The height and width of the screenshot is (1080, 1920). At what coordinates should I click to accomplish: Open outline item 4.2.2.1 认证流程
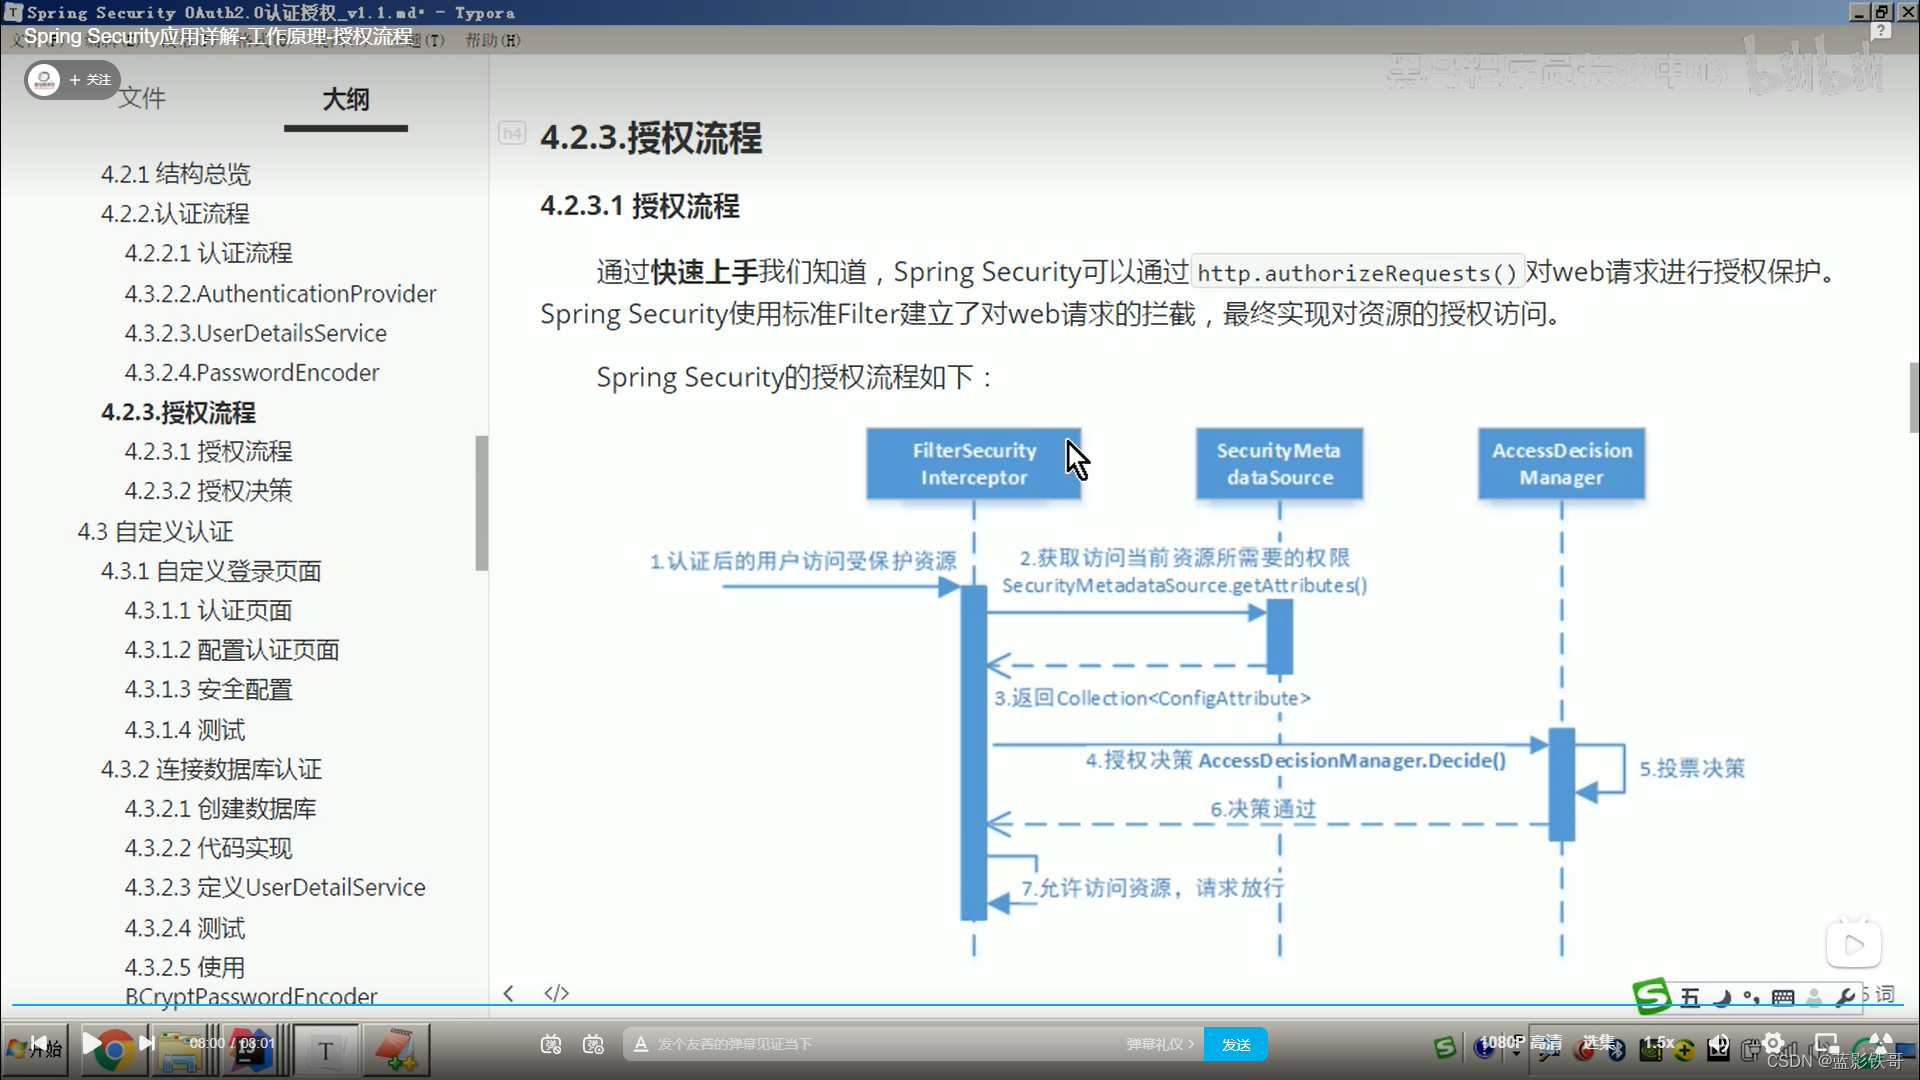click(208, 254)
